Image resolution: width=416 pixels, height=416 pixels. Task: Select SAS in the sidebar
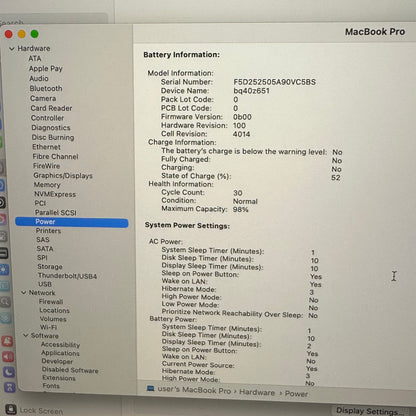pos(43,239)
